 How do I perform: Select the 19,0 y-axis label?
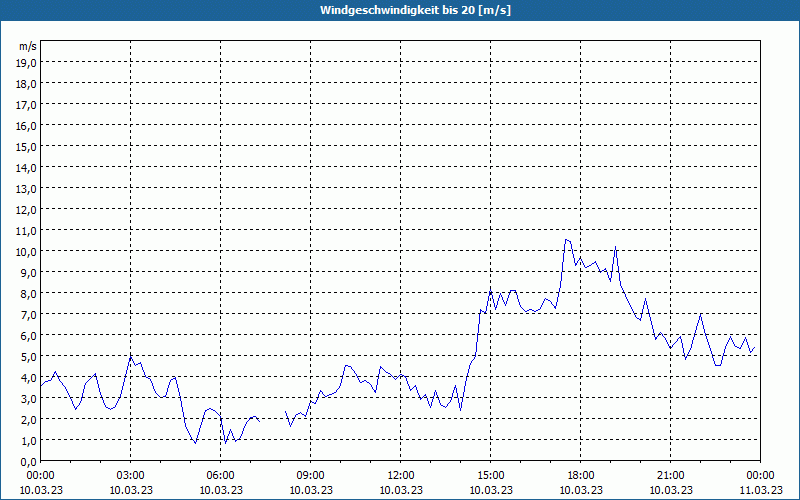pyautogui.click(x=26, y=62)
